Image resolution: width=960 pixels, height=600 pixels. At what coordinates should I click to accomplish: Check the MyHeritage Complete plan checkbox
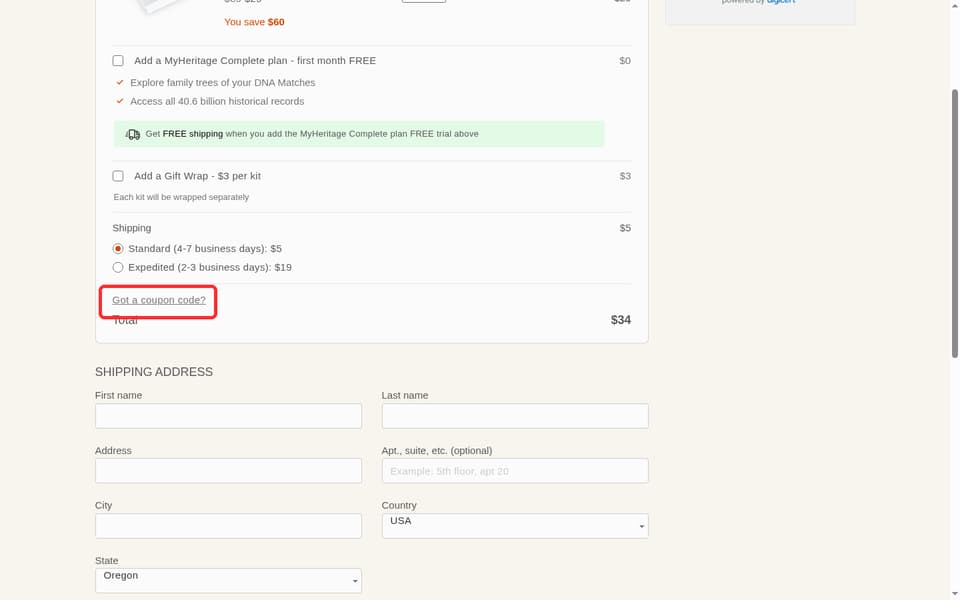(x=118, y=61)
